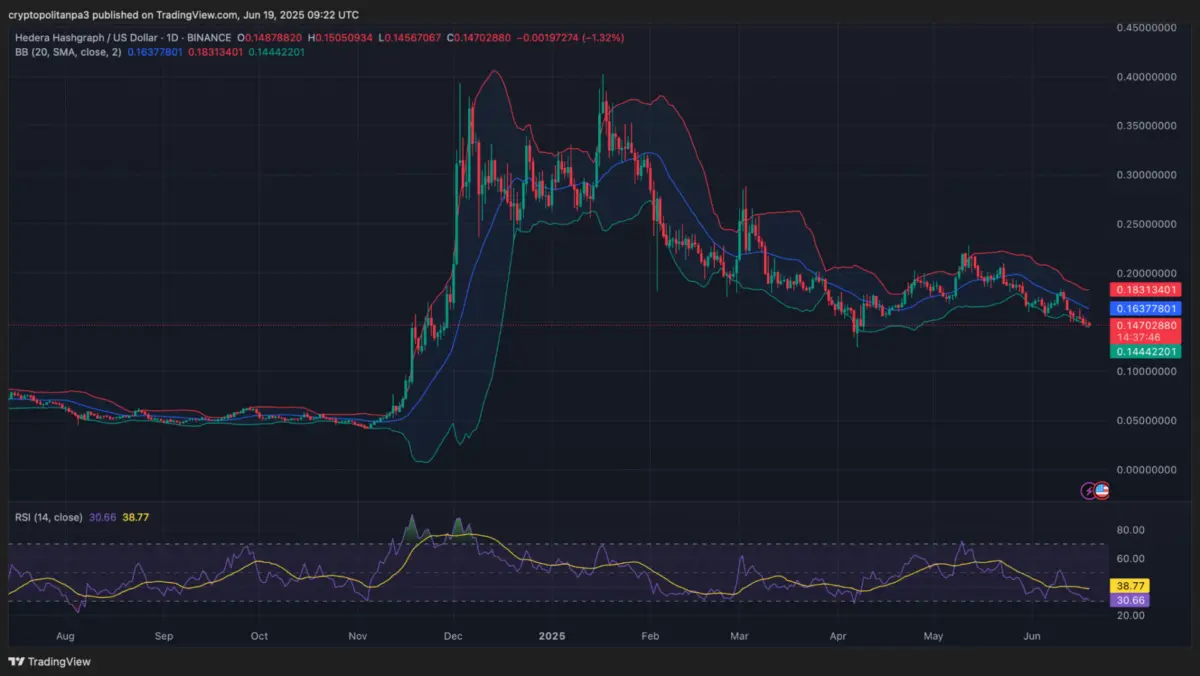Image resolution: width=1200 pixels, height=676 pixels.
Task: Click the 0.25000000 price axis label
Action: (1147, 224)
